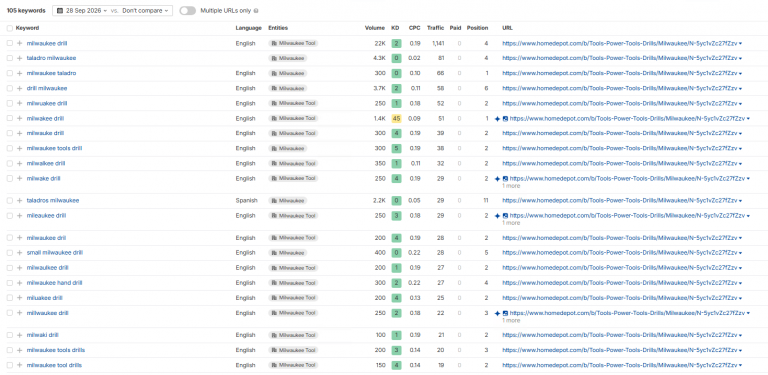768x375 pixels.
Task: Click 'Milwaukee Tool' entity chip in 'milwuakee drill' row
Action: 293,103
